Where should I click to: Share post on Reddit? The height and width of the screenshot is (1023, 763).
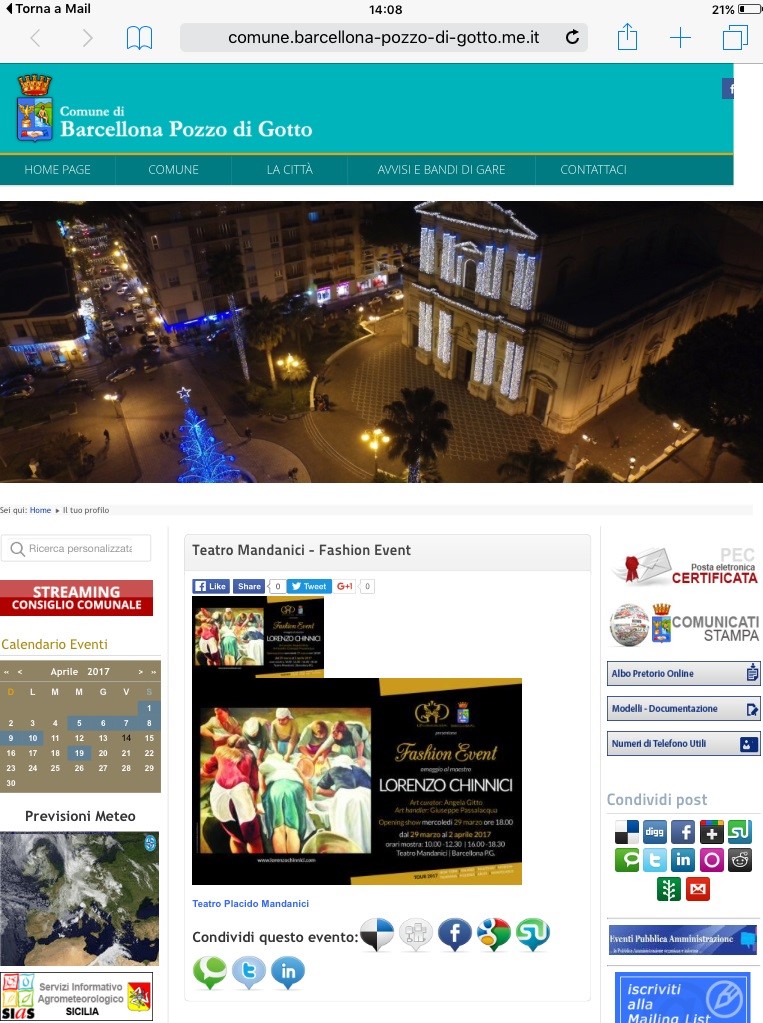tap(740, 860)
